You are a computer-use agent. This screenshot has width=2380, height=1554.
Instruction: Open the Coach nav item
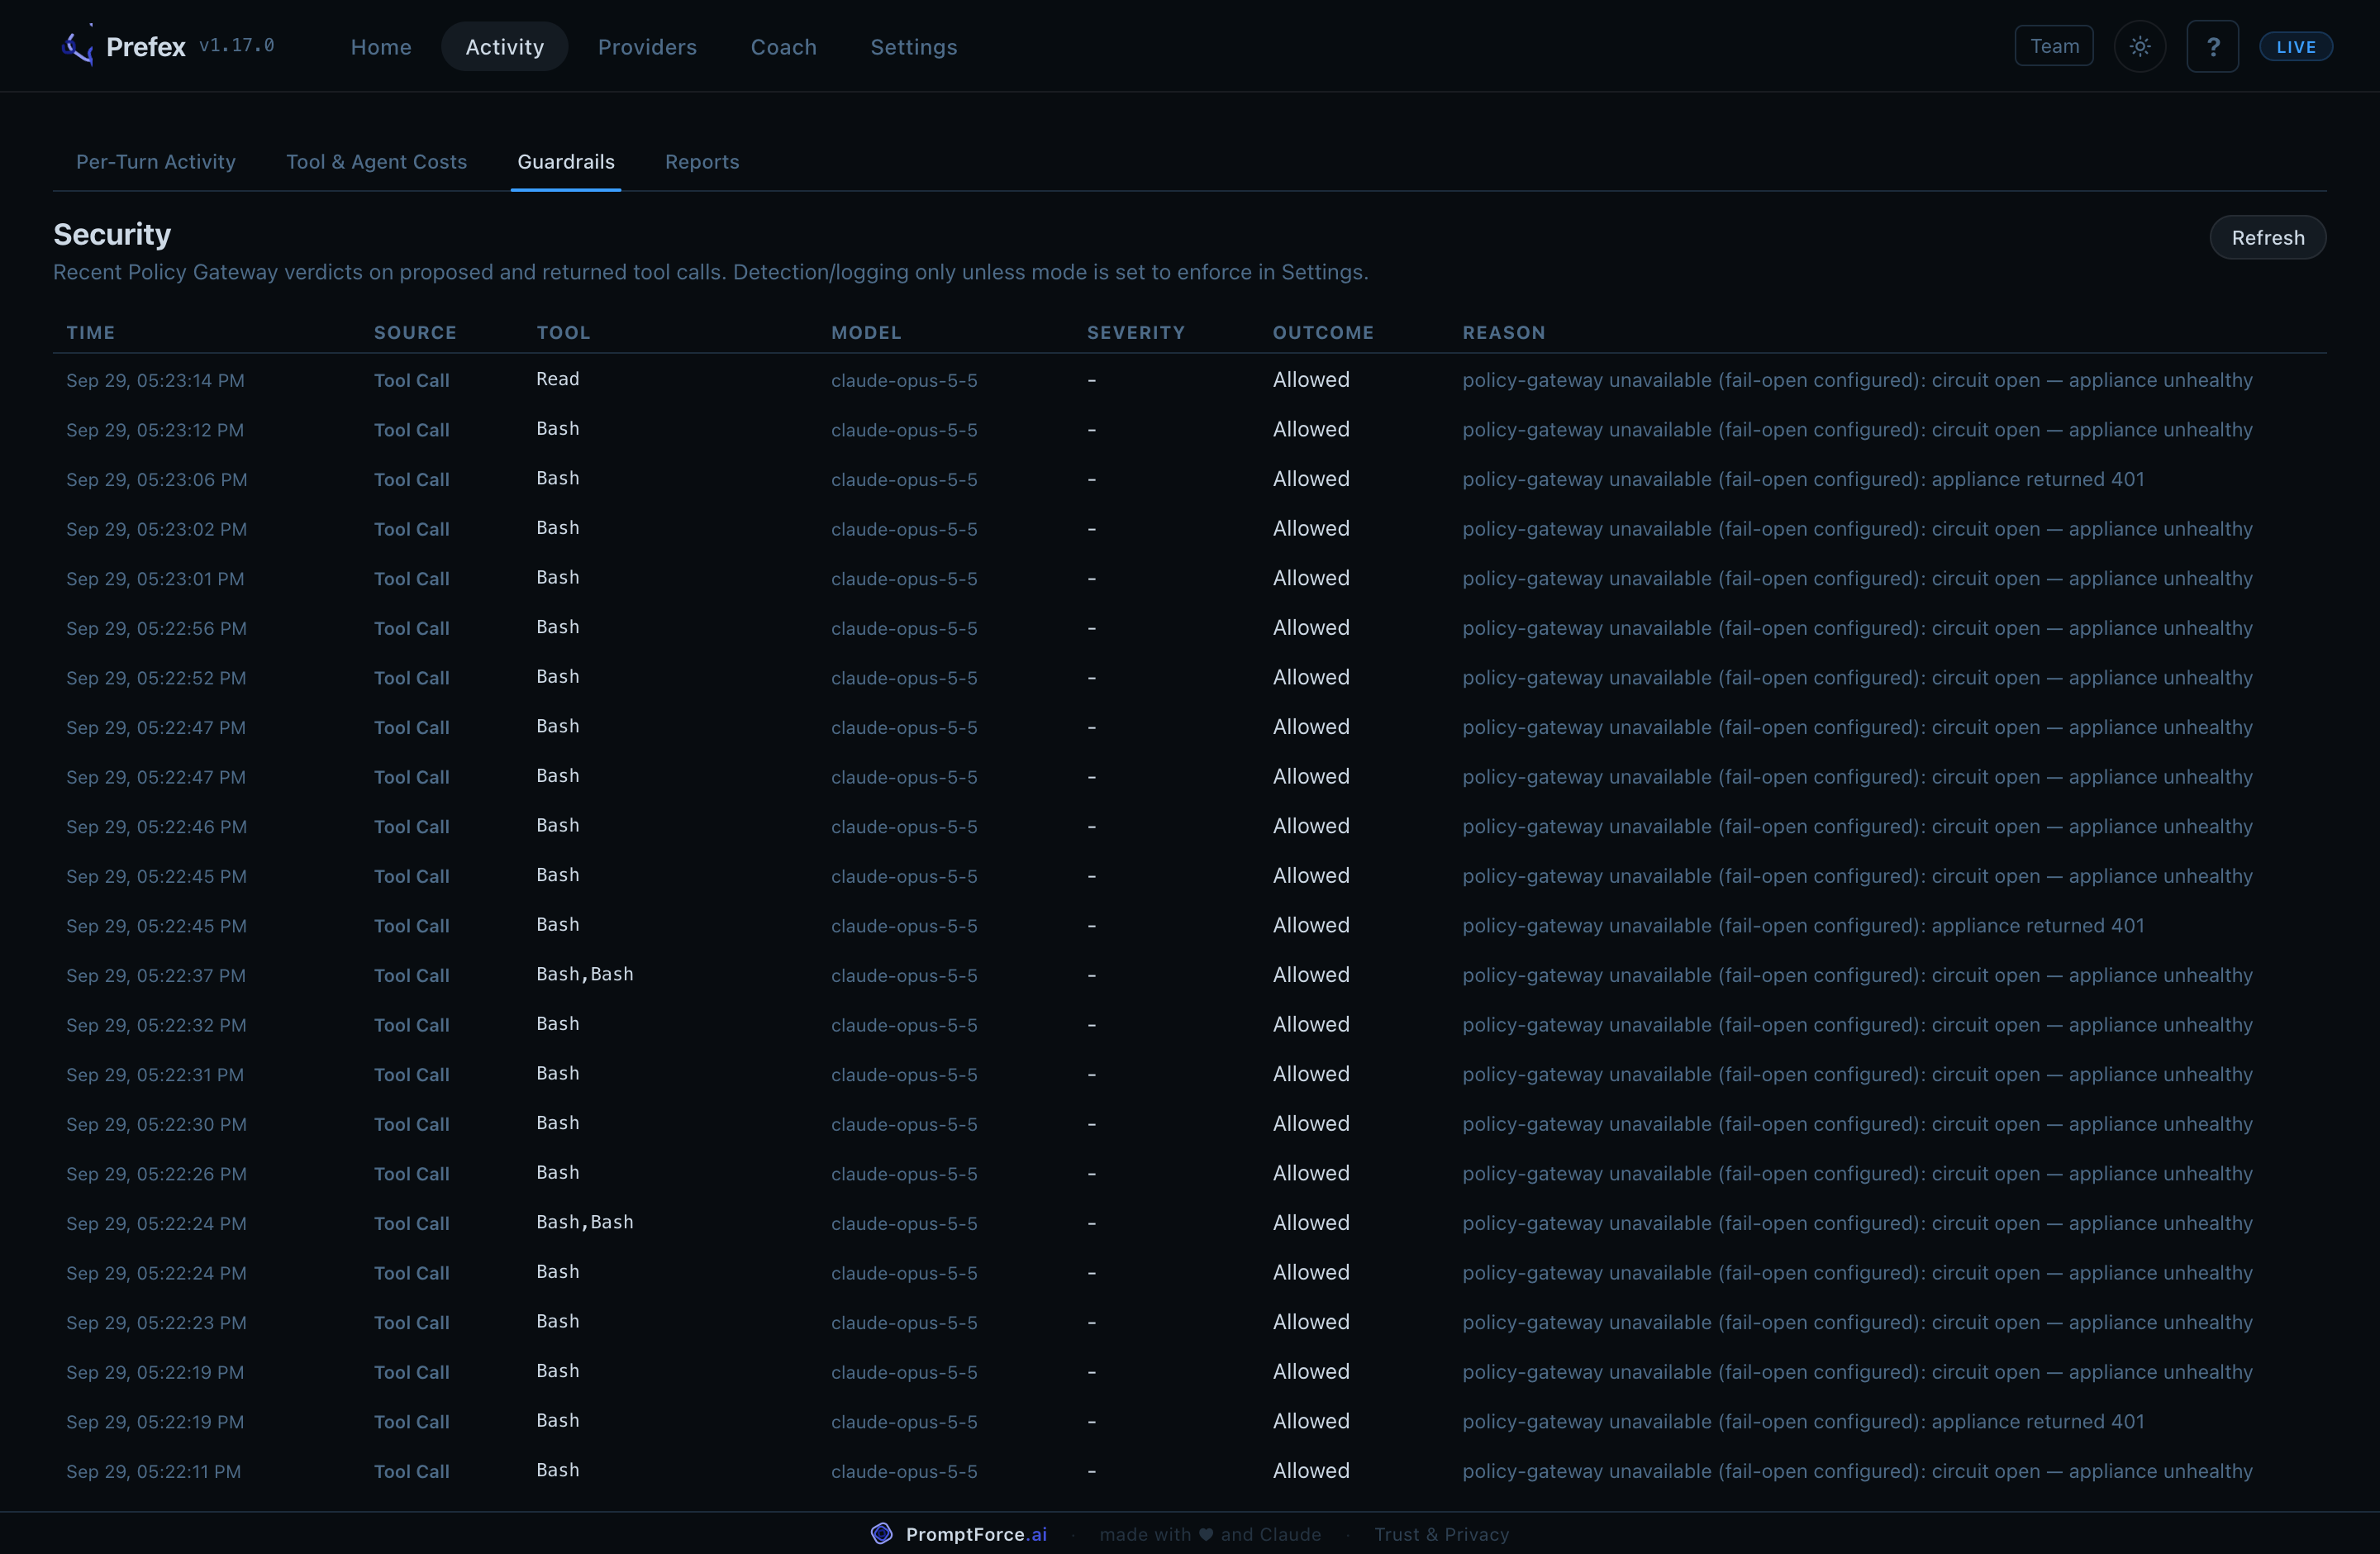pos(783,46)
